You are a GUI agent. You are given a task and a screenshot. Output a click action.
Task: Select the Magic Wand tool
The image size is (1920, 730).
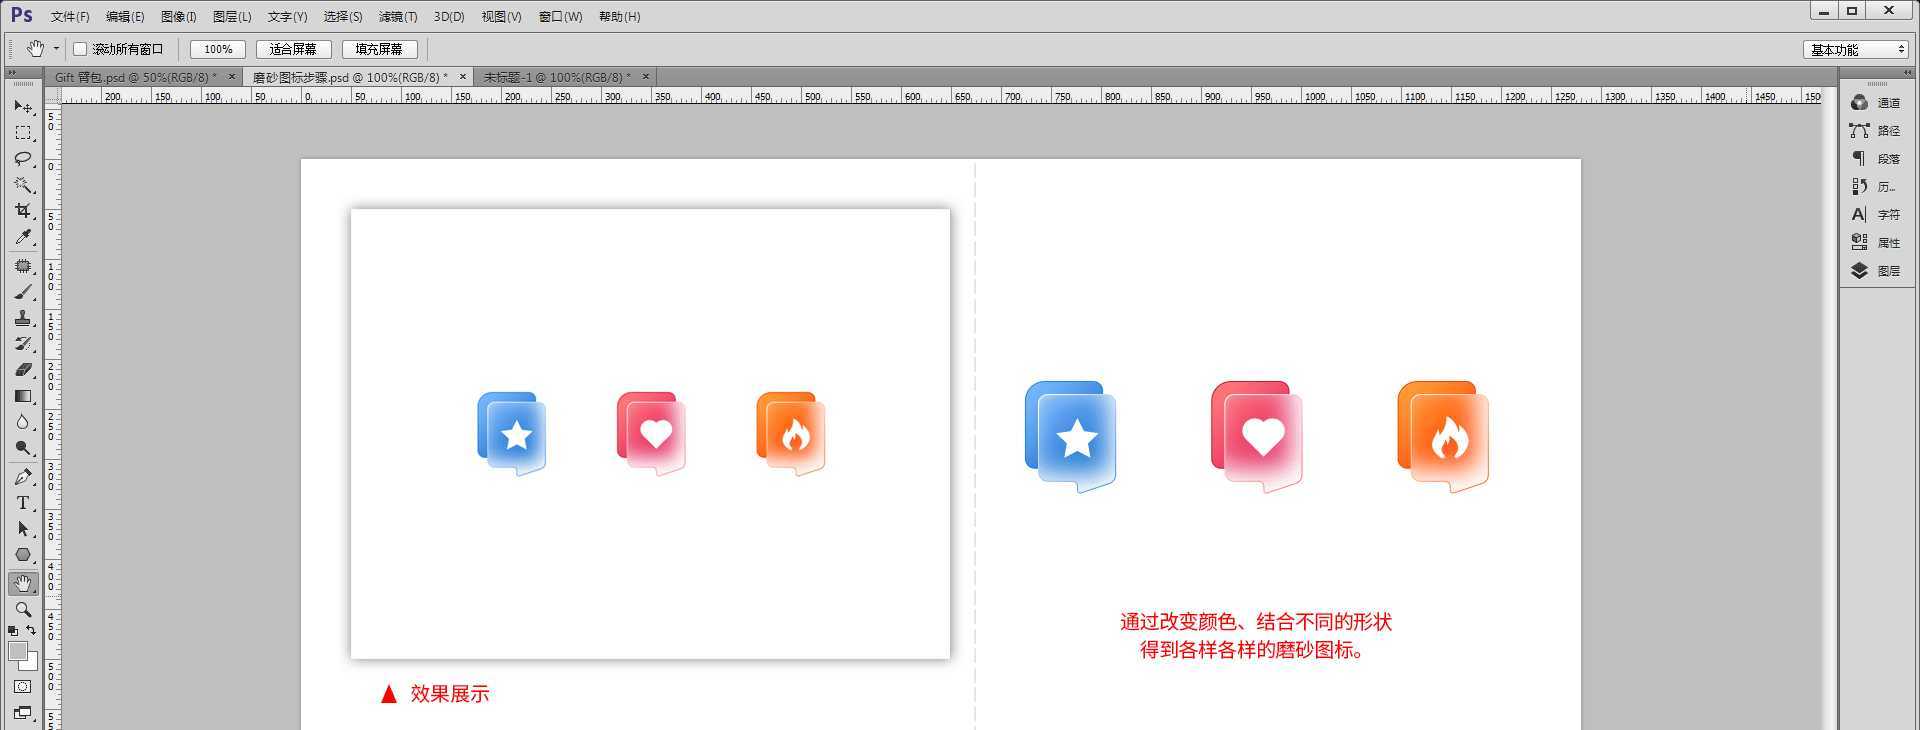coord(23,185)
